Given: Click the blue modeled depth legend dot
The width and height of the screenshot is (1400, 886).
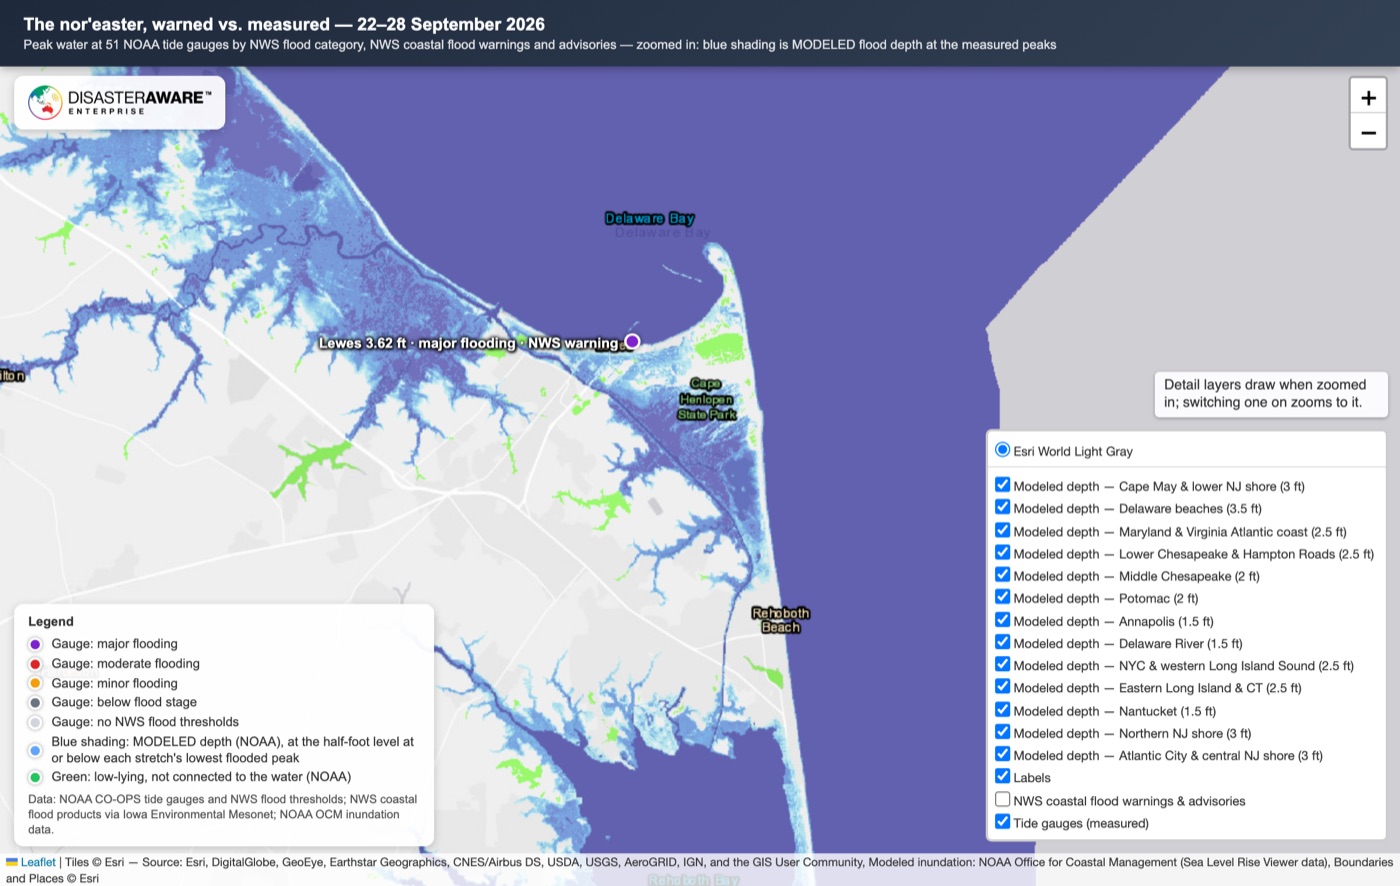Looking at the screenshot, I should point(35,750).
